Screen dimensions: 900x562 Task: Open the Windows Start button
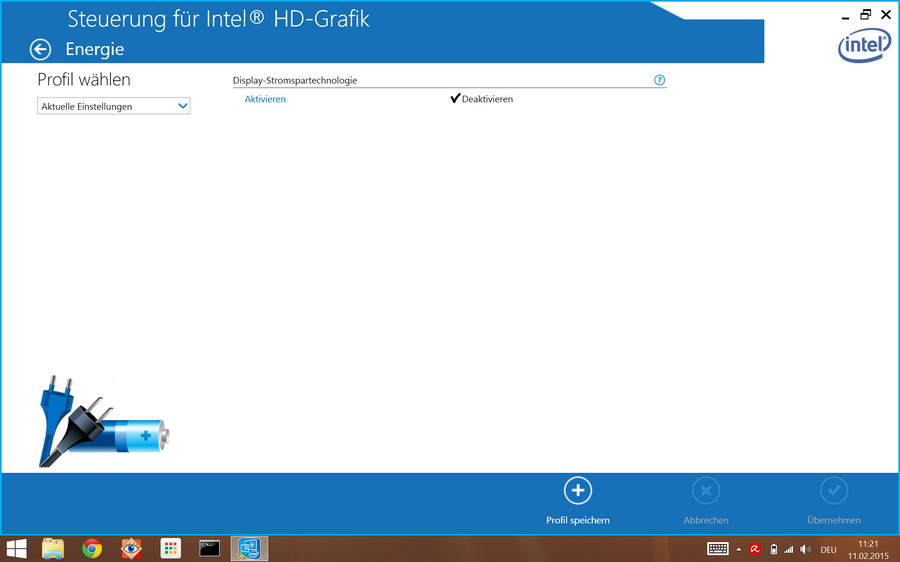tap(16, 549)
